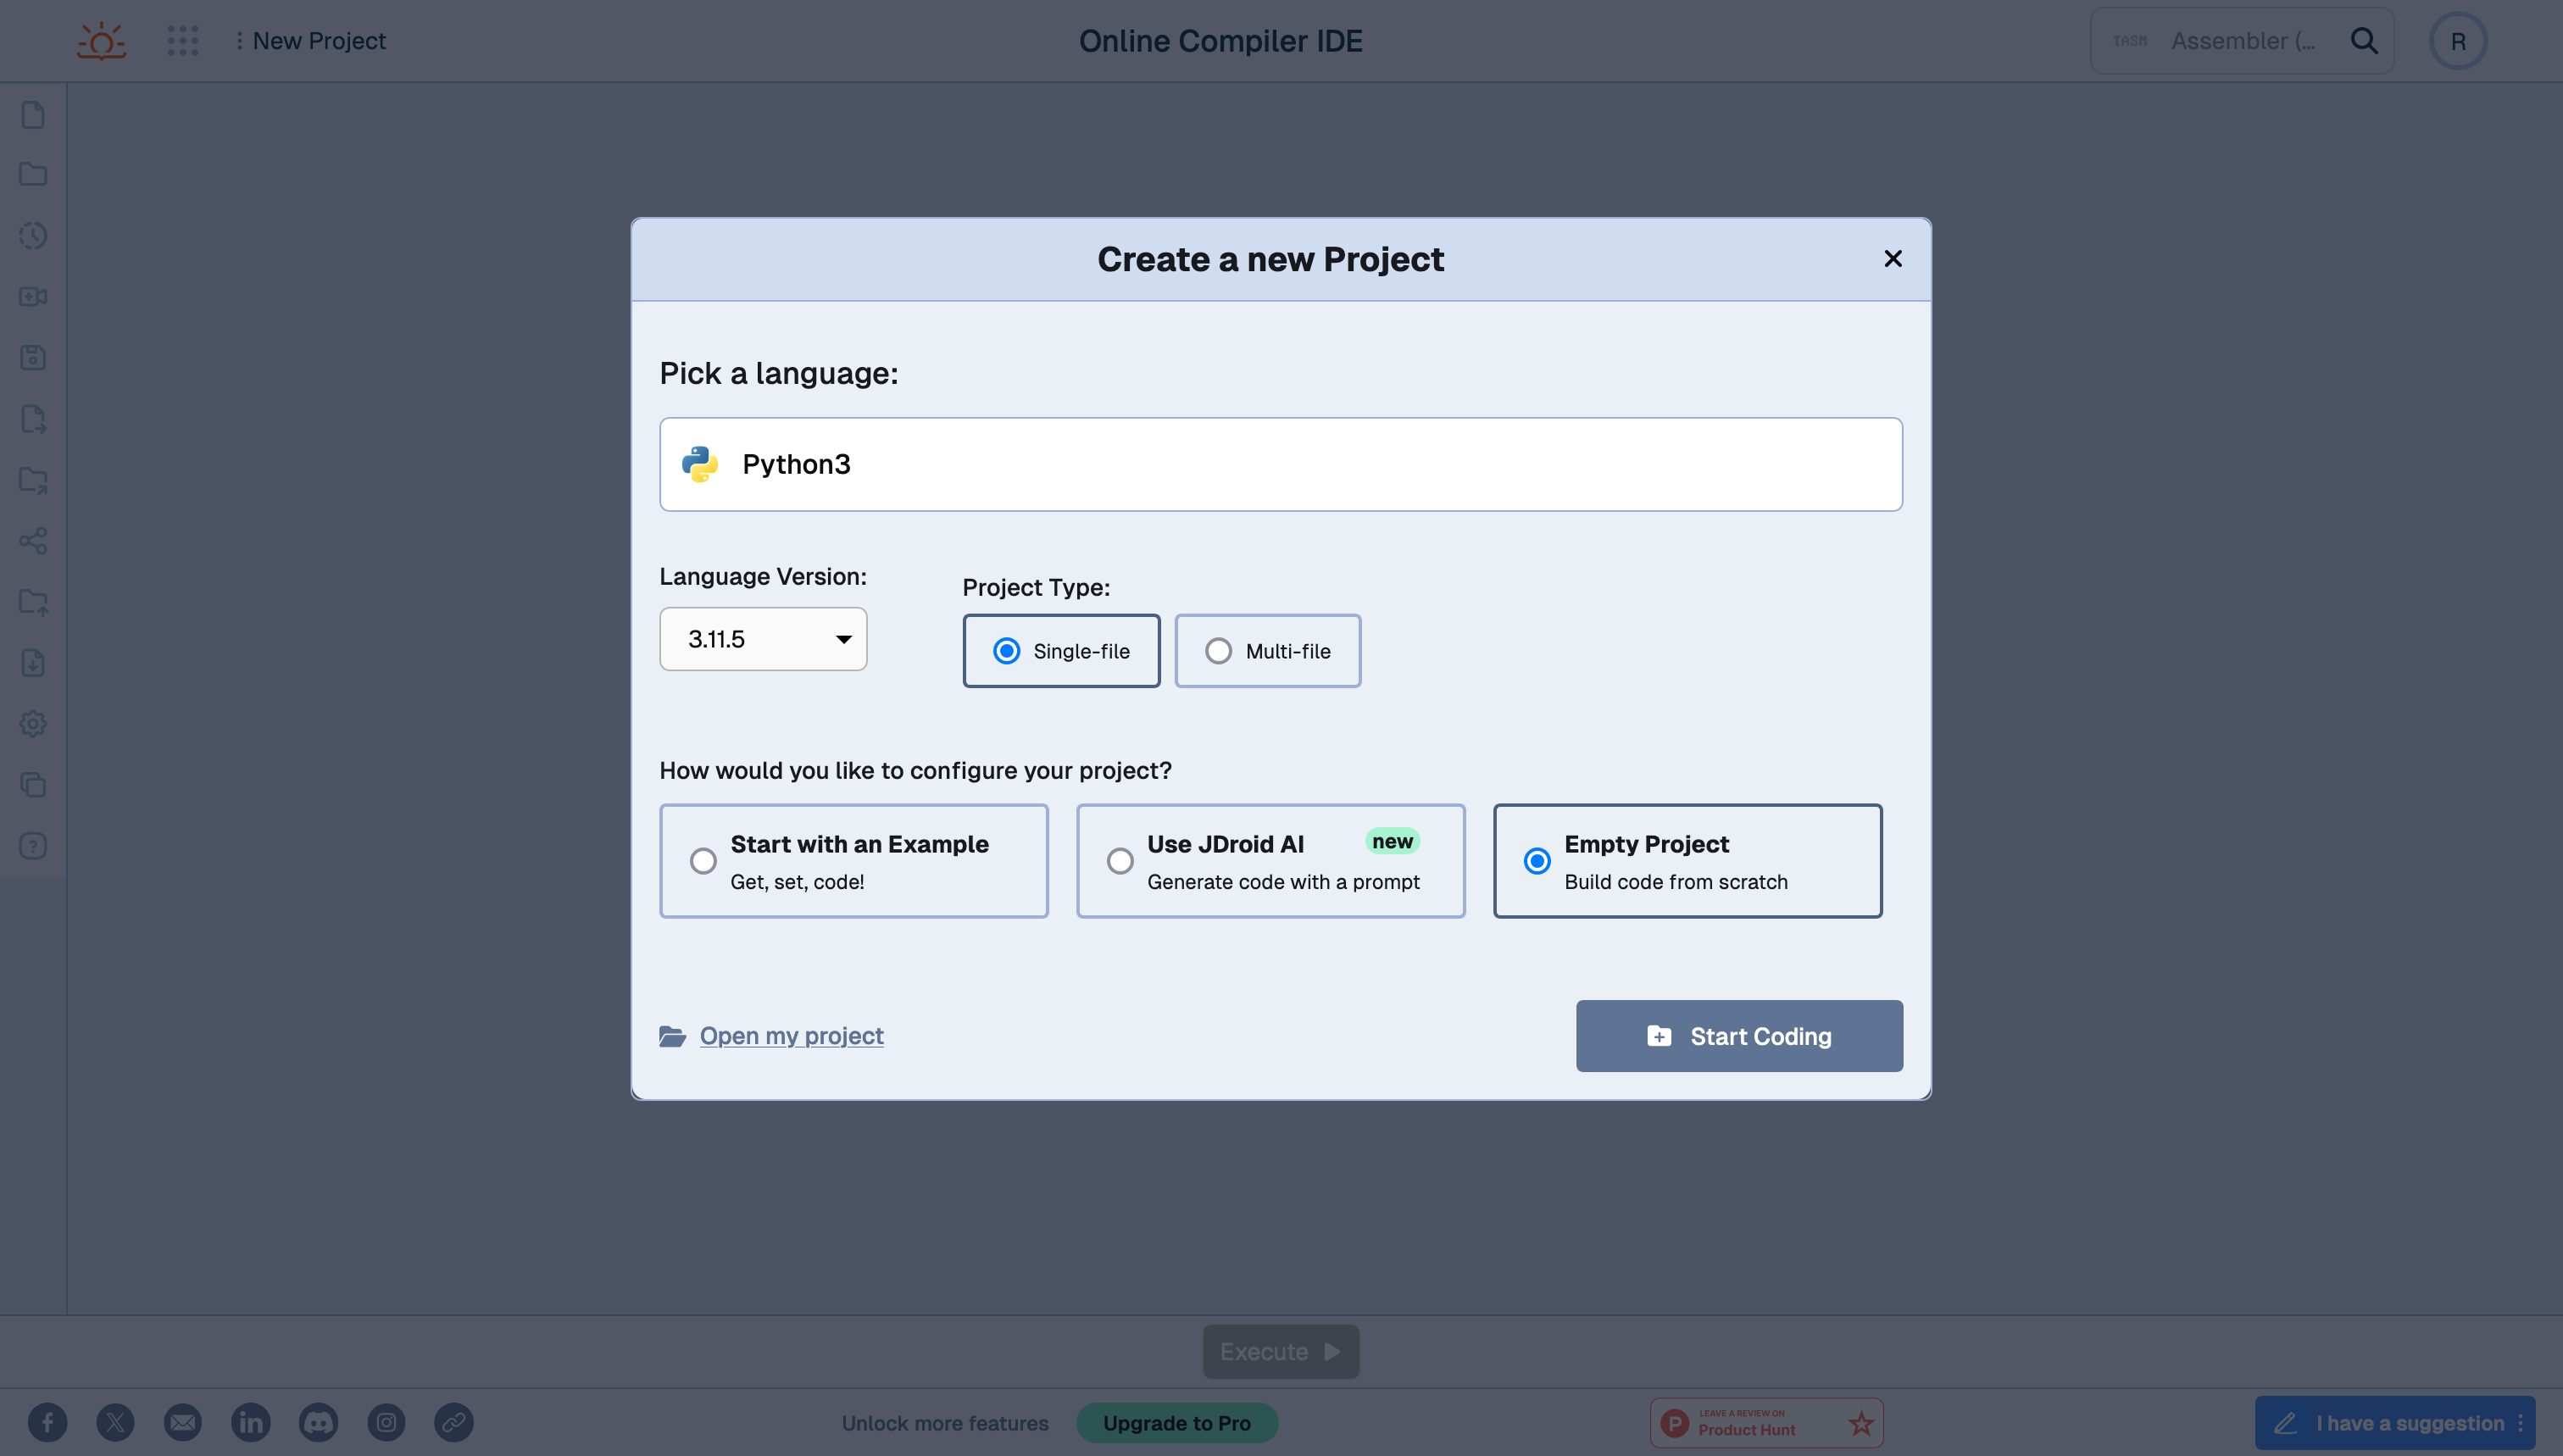The image size is (2563, 1456).
Task: Click the Open my project link
Action: tap(792, 1036)
